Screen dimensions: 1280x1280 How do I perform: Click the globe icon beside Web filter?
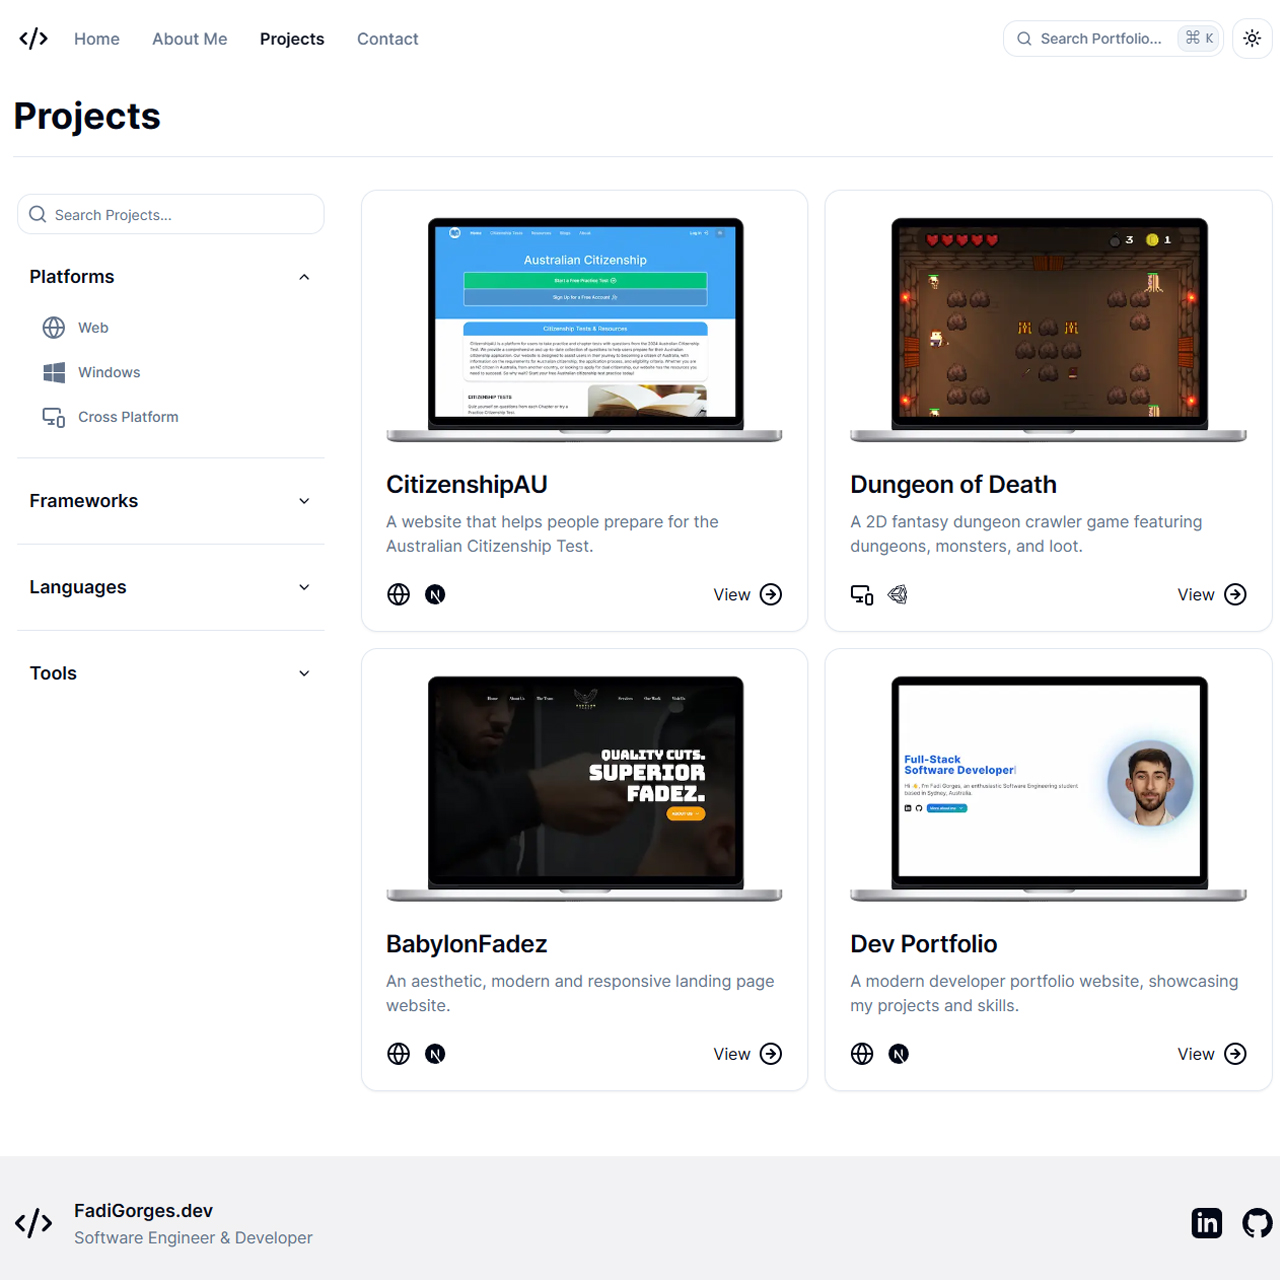click(x=54, y=327)
